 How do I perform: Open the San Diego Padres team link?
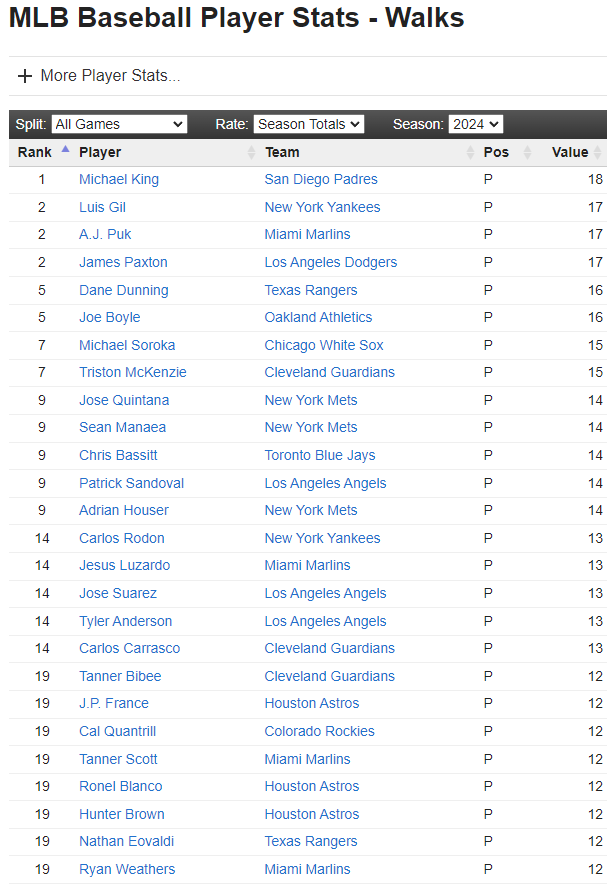click(x=321, y=180)
